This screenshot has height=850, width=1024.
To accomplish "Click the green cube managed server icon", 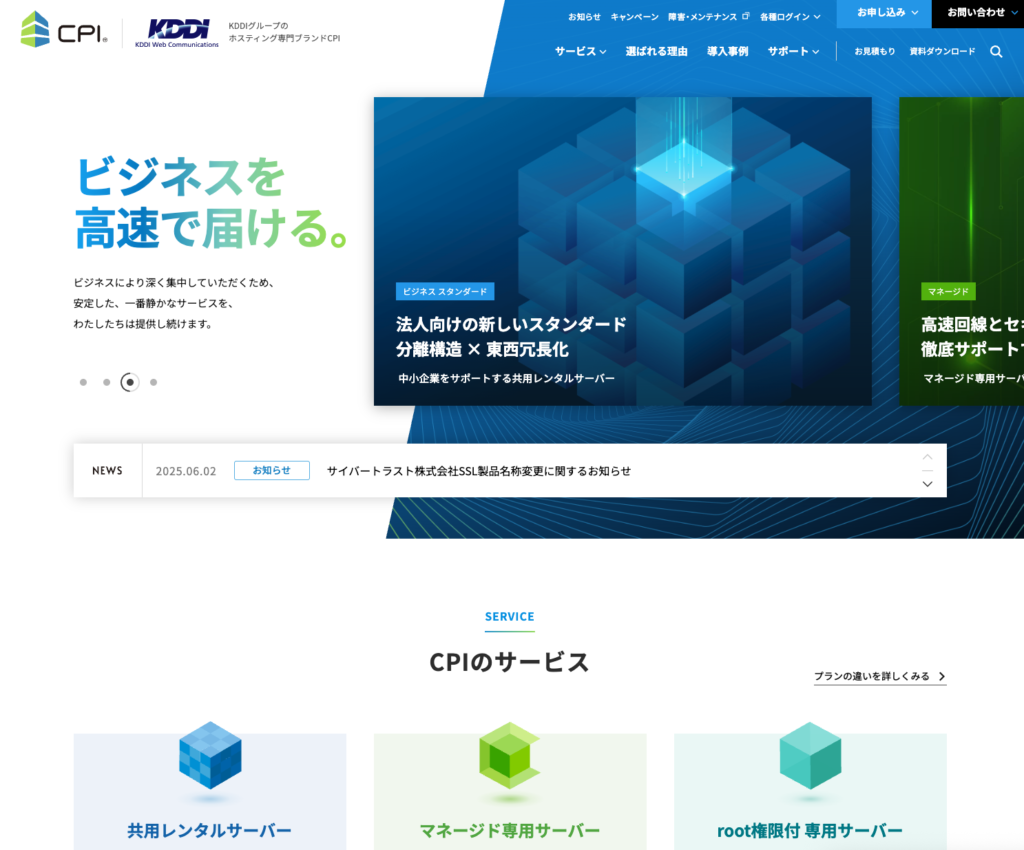I will click(510, 756).
